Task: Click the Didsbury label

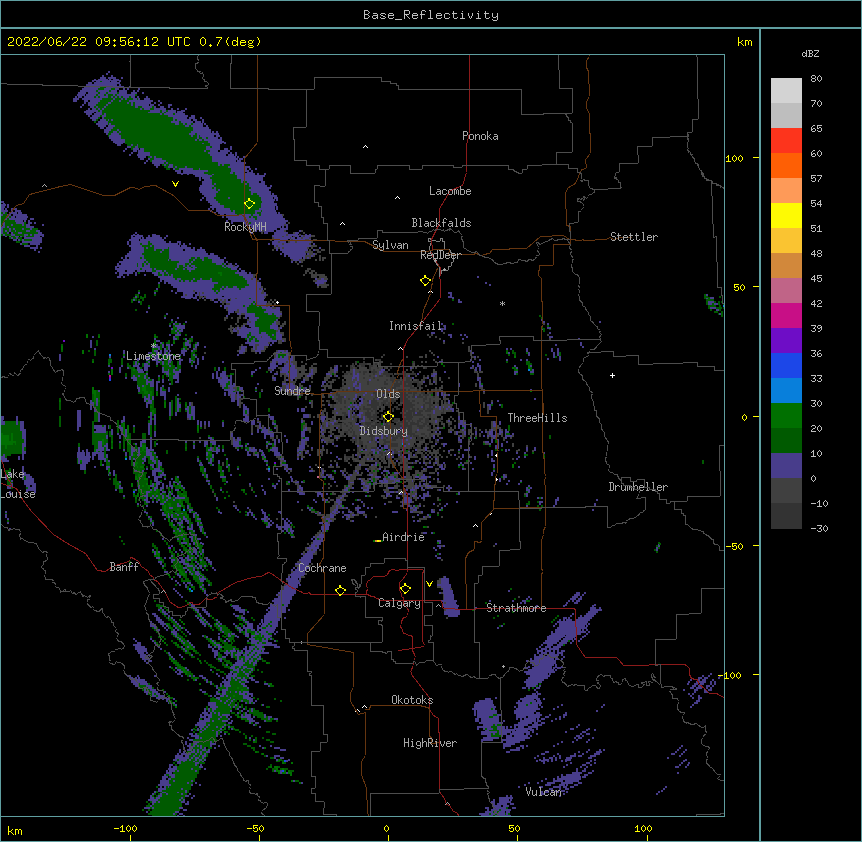Action: click(383, 431)
